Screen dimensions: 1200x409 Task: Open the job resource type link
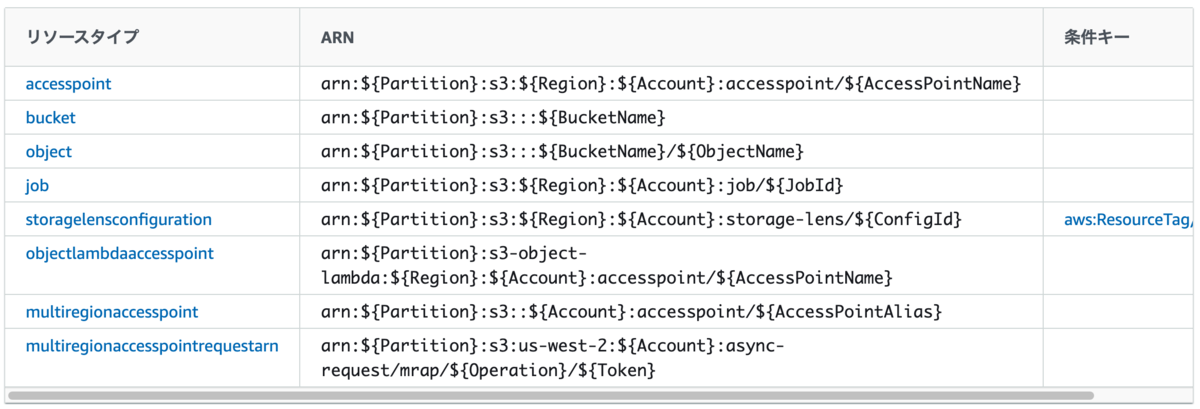[x=37, y=186]
